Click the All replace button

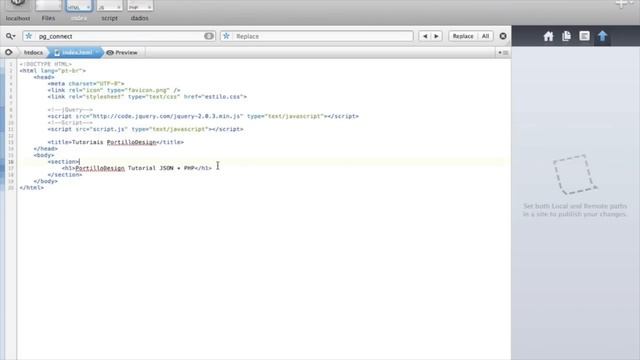click(485, 36)
